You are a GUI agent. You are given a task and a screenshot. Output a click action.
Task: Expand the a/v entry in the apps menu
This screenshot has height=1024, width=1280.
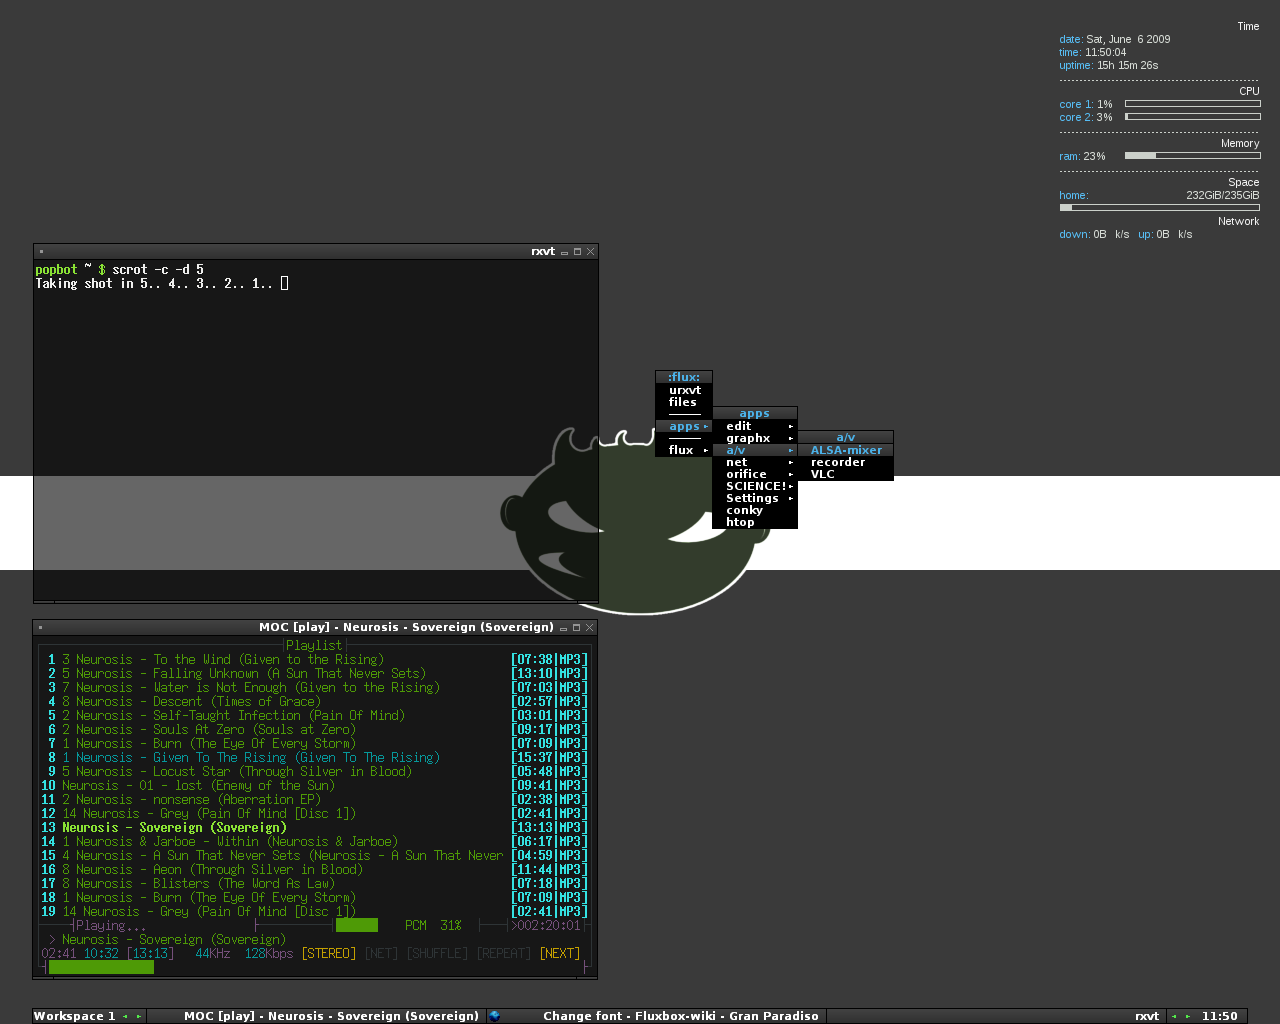point(755,450)
